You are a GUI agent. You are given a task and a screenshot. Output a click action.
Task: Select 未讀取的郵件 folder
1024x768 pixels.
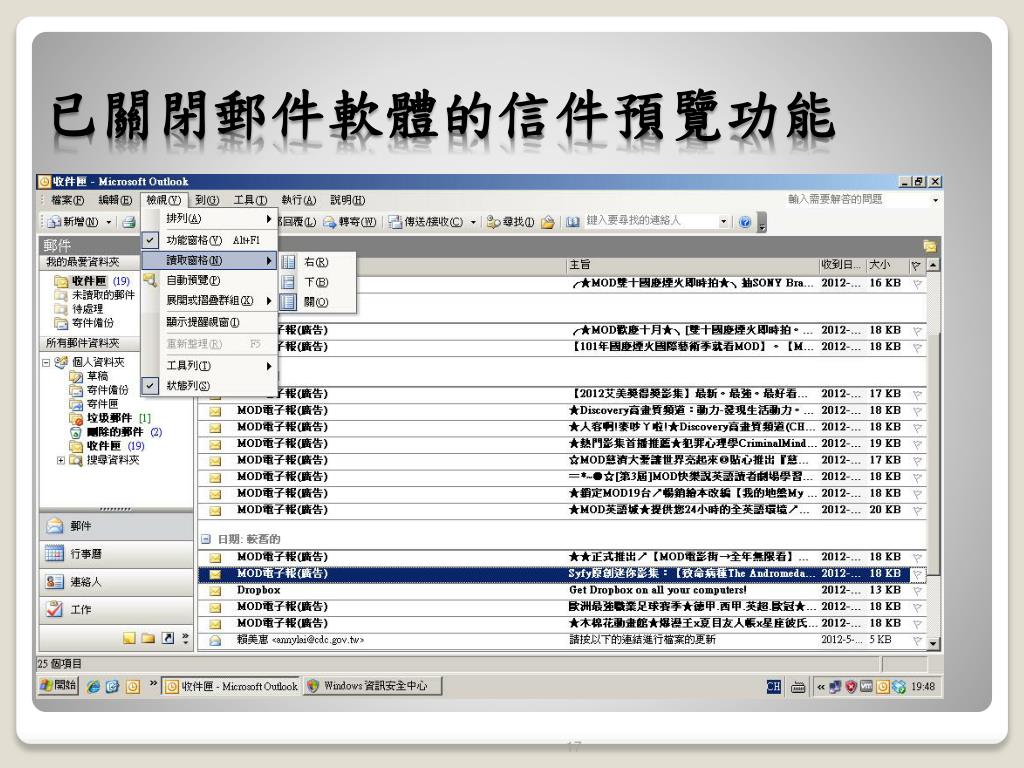click(x=95, y=295)
